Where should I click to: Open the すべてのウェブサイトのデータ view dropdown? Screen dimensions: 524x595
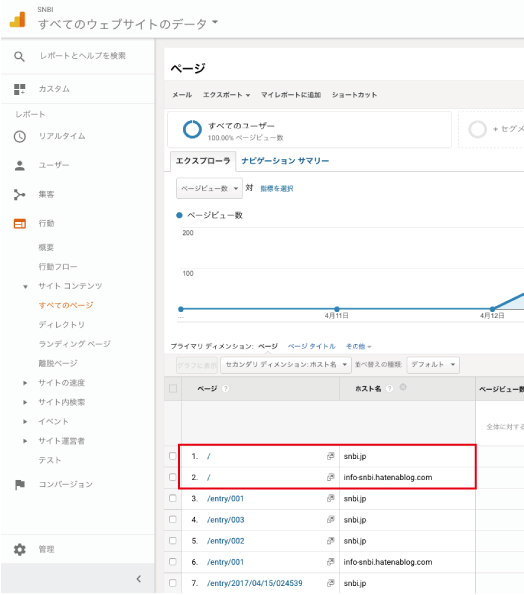coord(128,24)
